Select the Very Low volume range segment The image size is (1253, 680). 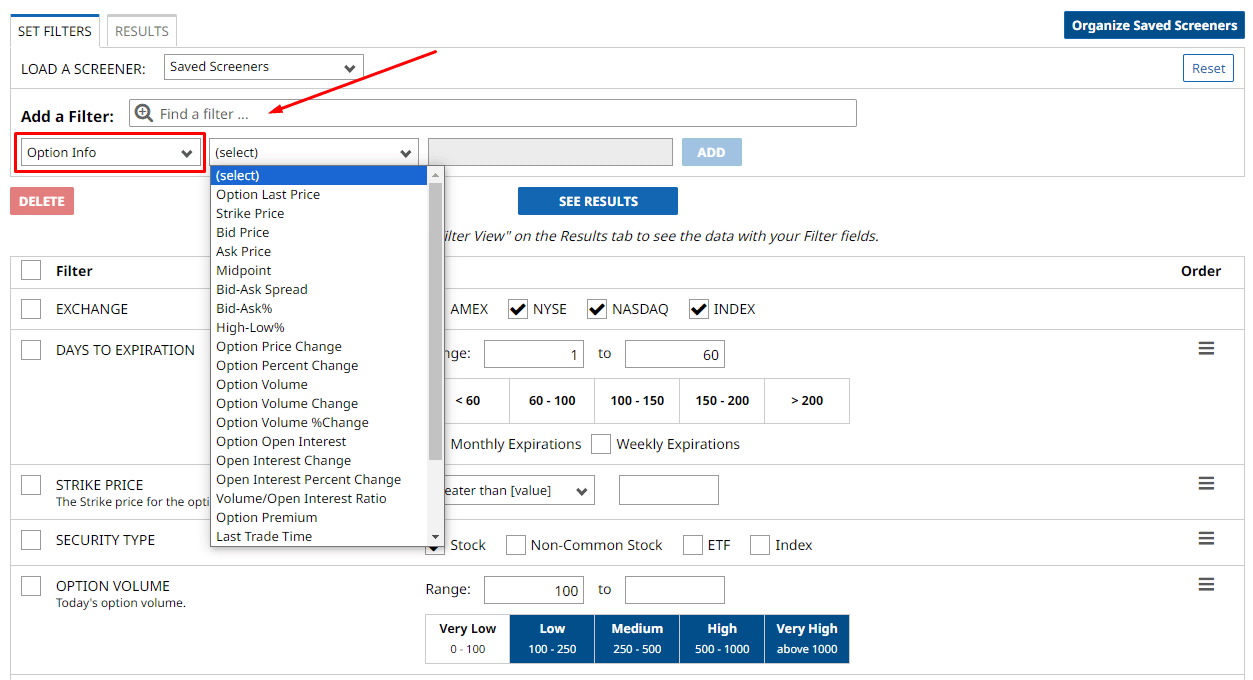coord(467,638)
